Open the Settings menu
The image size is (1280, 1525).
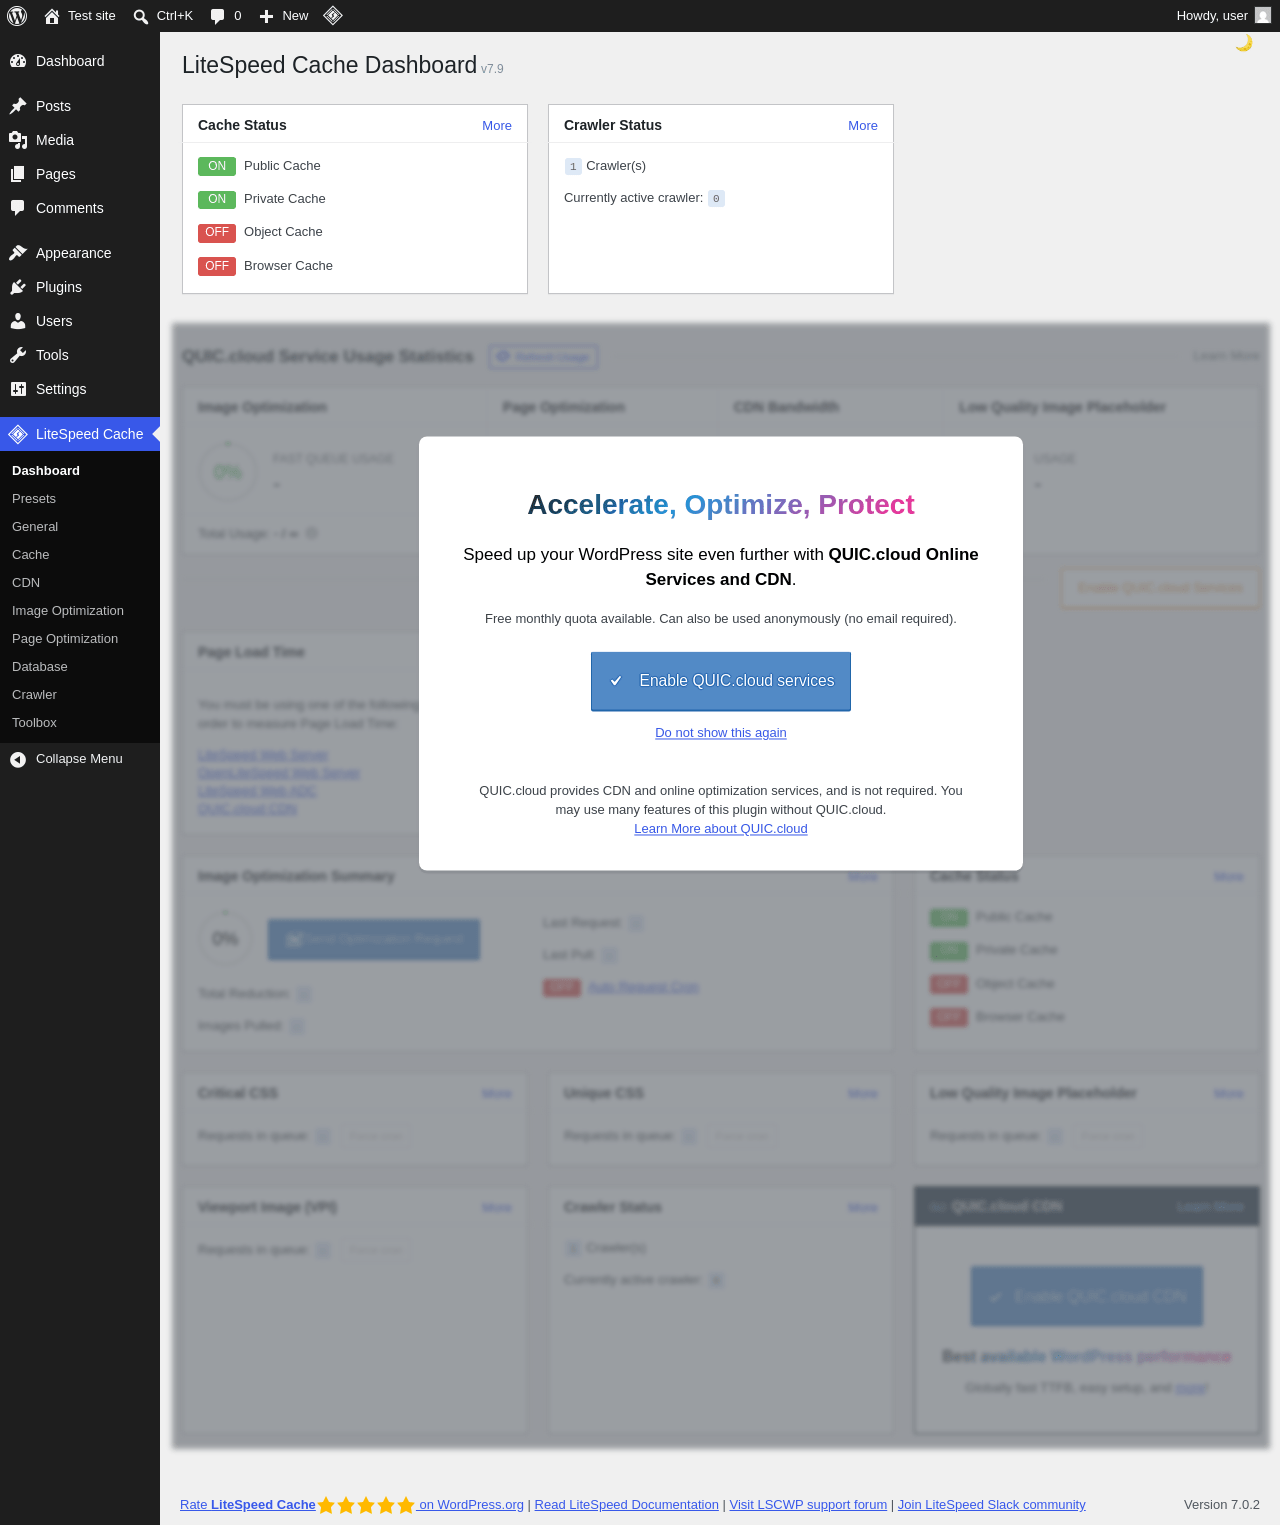(80, 389)
